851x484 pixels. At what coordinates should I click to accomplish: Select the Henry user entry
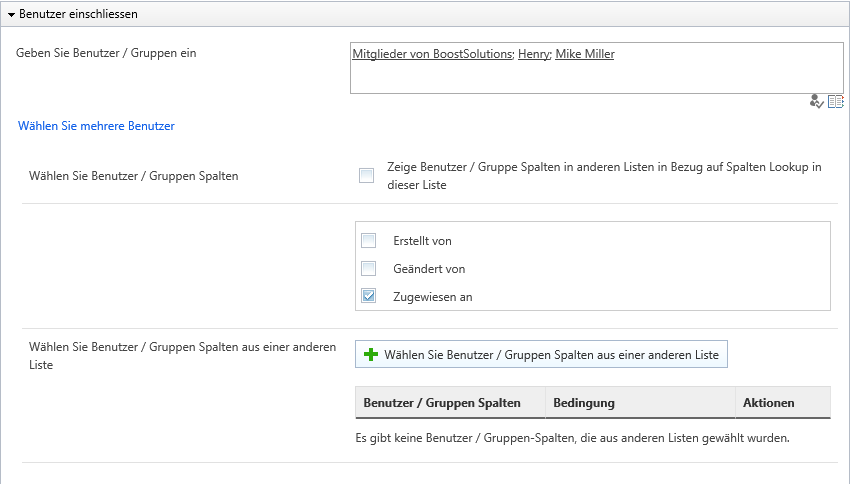[534, 54]
